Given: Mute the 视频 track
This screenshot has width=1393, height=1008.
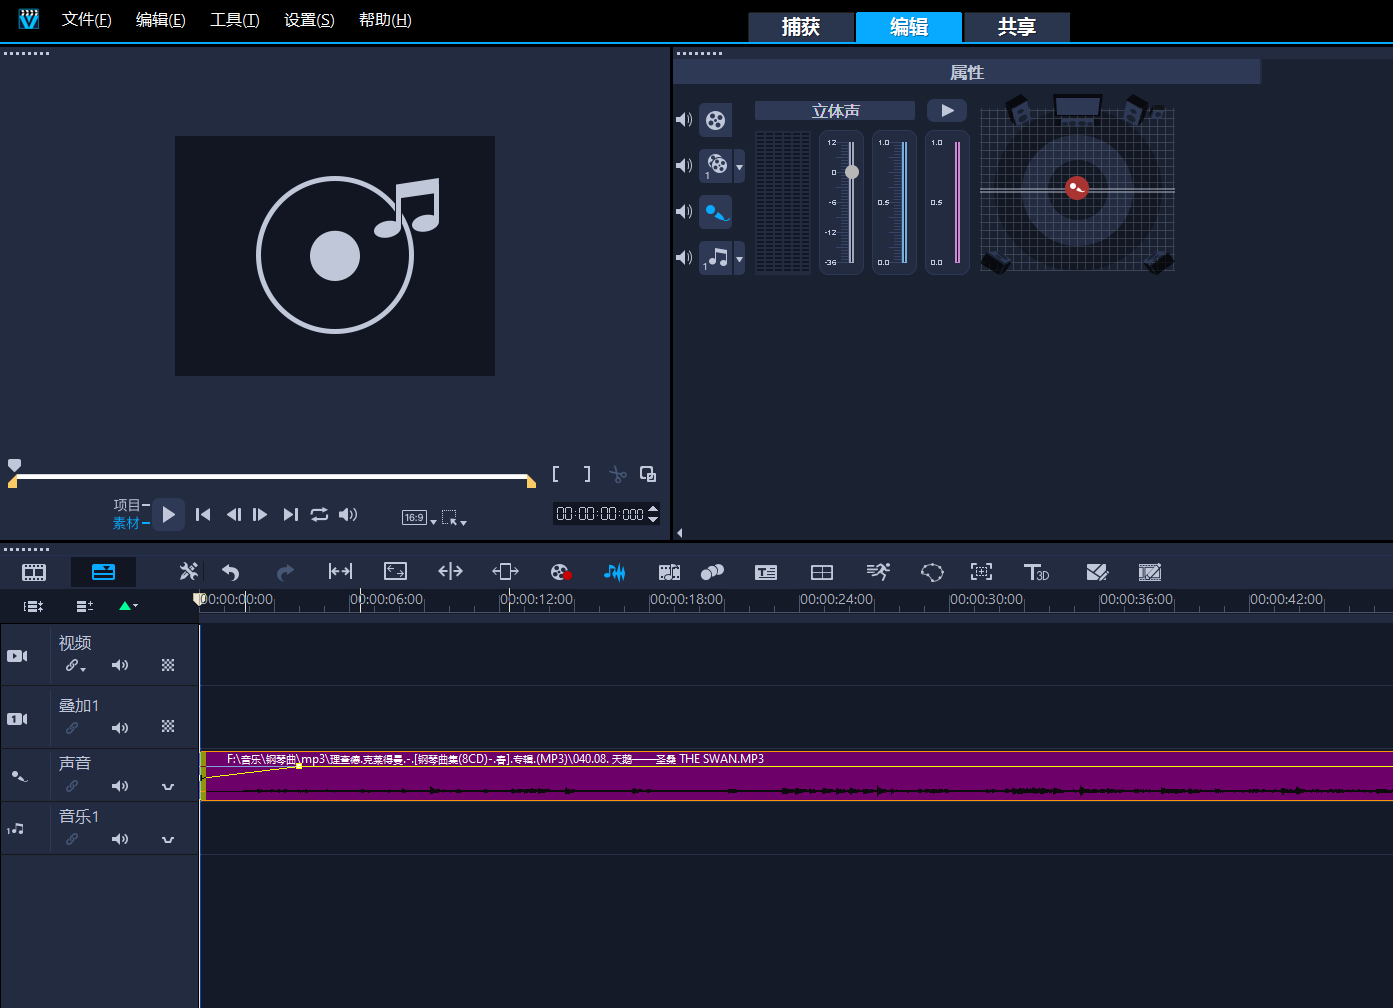Looking at the screenshot, I should 120,665.
